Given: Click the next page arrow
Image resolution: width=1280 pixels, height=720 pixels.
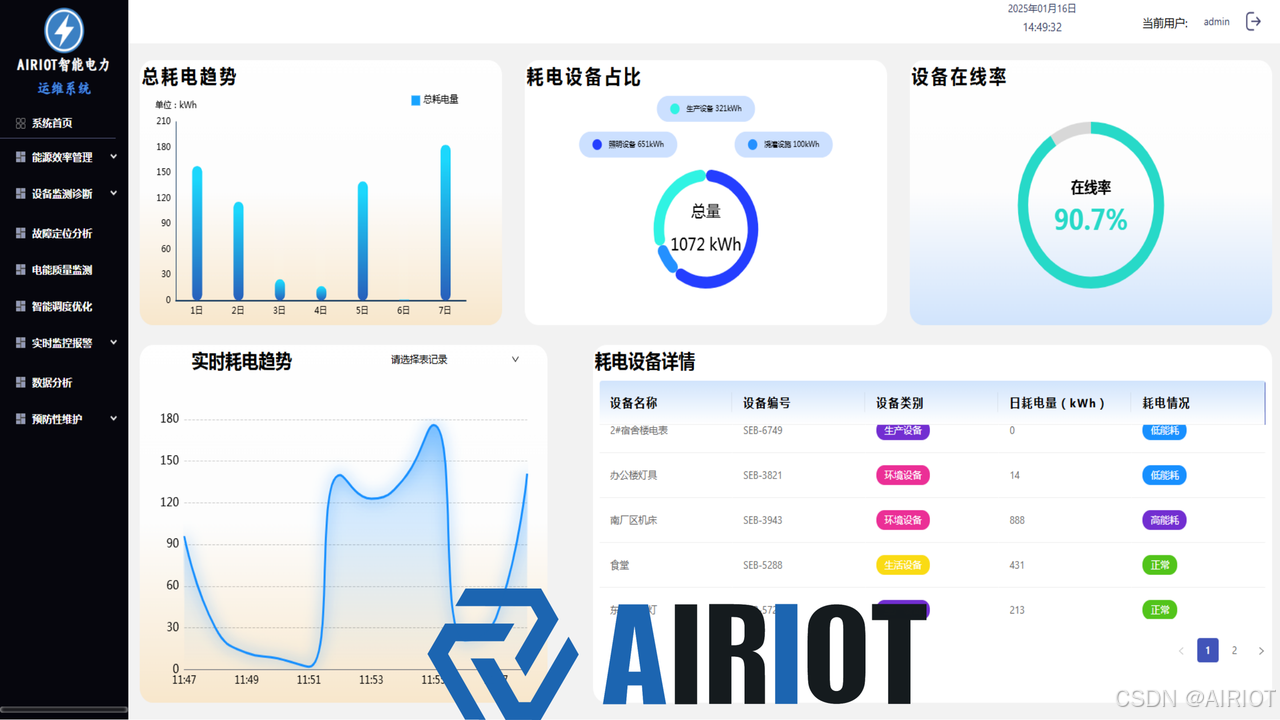Looking at the screenshot, I should pyautogui.click(x=1261, y=651).
